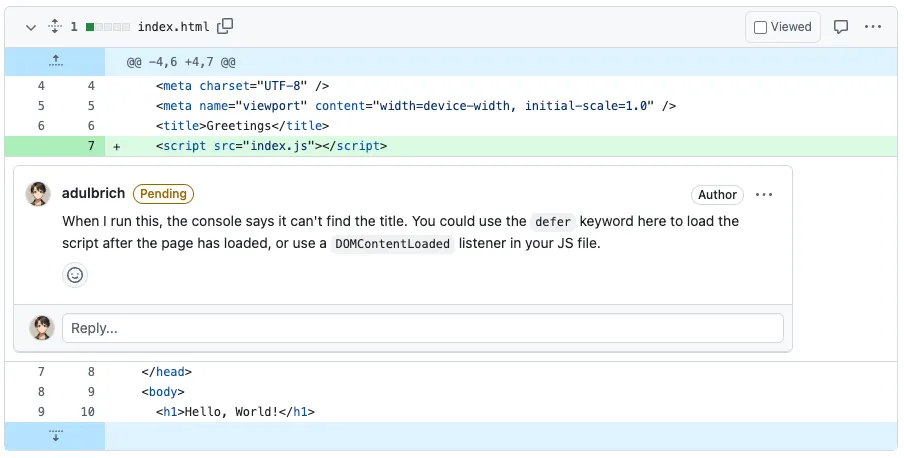The height and width of the screenshot is (458, 904).
Task: Click the h1 Hello, World! line
Action: coord(235,412)
